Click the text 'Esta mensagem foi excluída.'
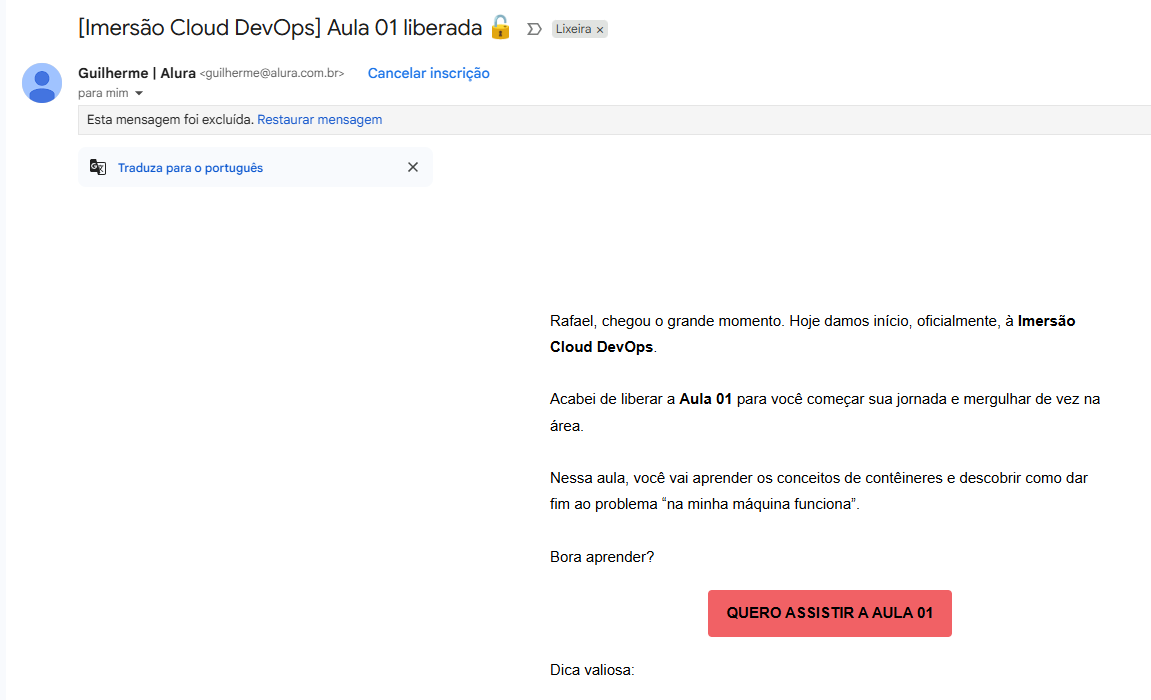1151x700 pixels. pyautogui.click(x=170, y=120)
